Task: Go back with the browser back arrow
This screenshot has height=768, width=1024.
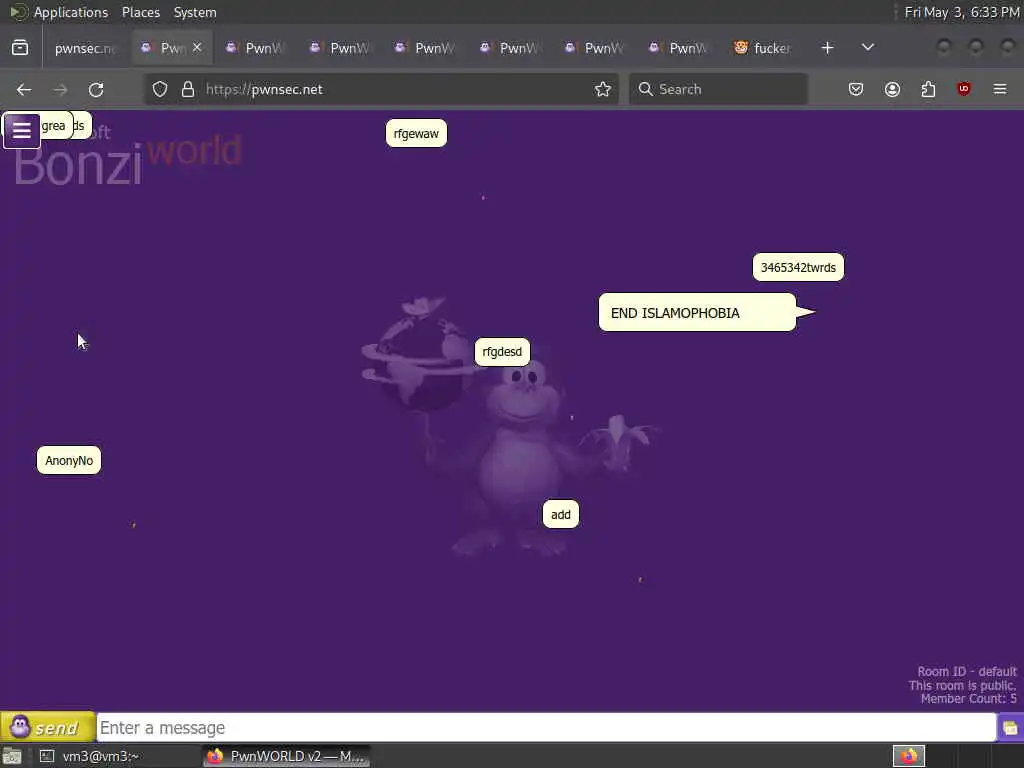Action: coord(24,89)
